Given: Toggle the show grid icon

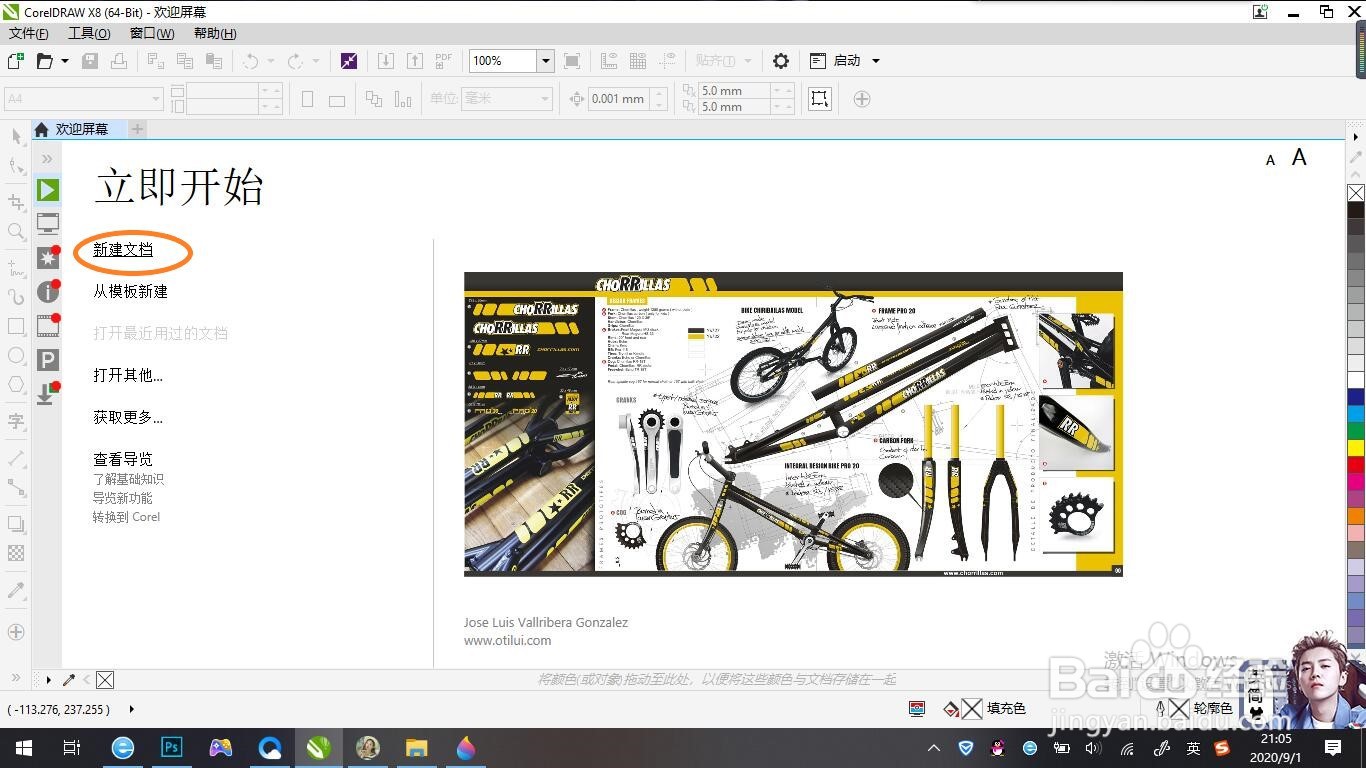Looking at the screenshot, I should point(638,61).
